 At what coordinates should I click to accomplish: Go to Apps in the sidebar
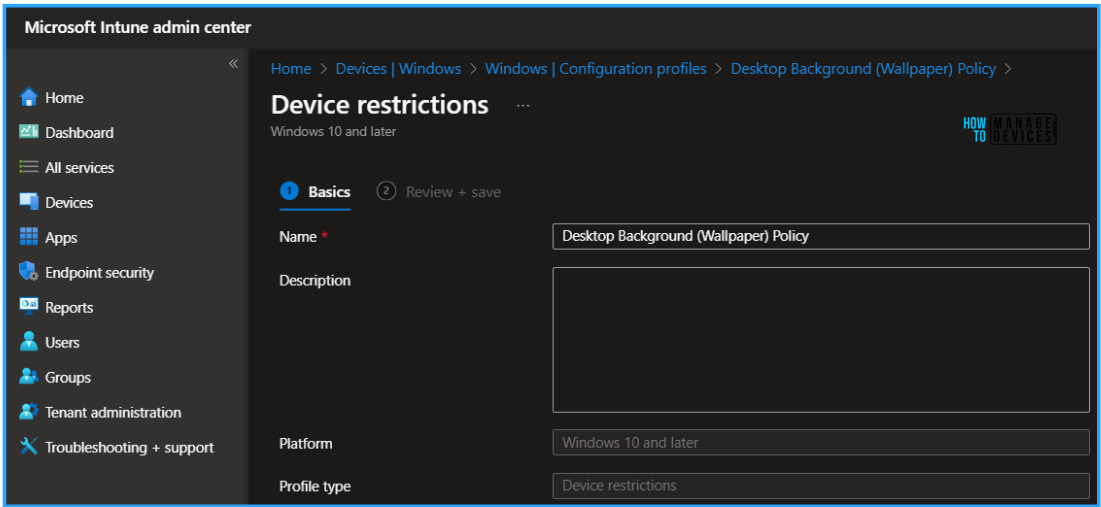(x=61, y=238)
